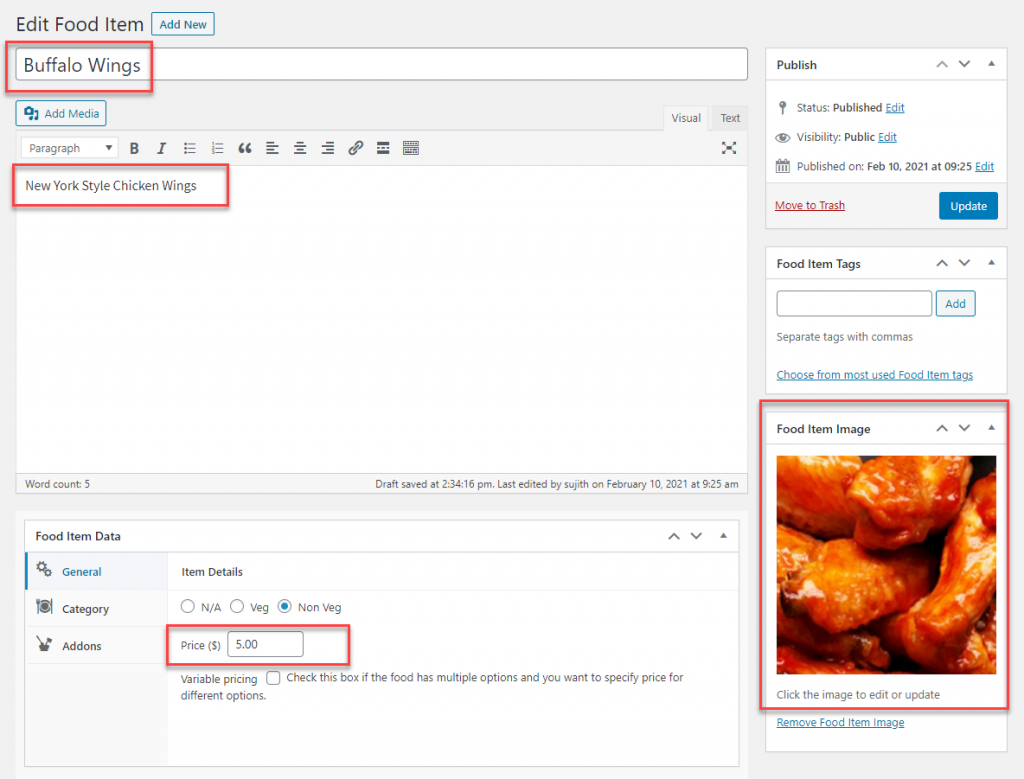Click into the editor text 'New York Style Chicken Wings'

click(x=111, y=185)
